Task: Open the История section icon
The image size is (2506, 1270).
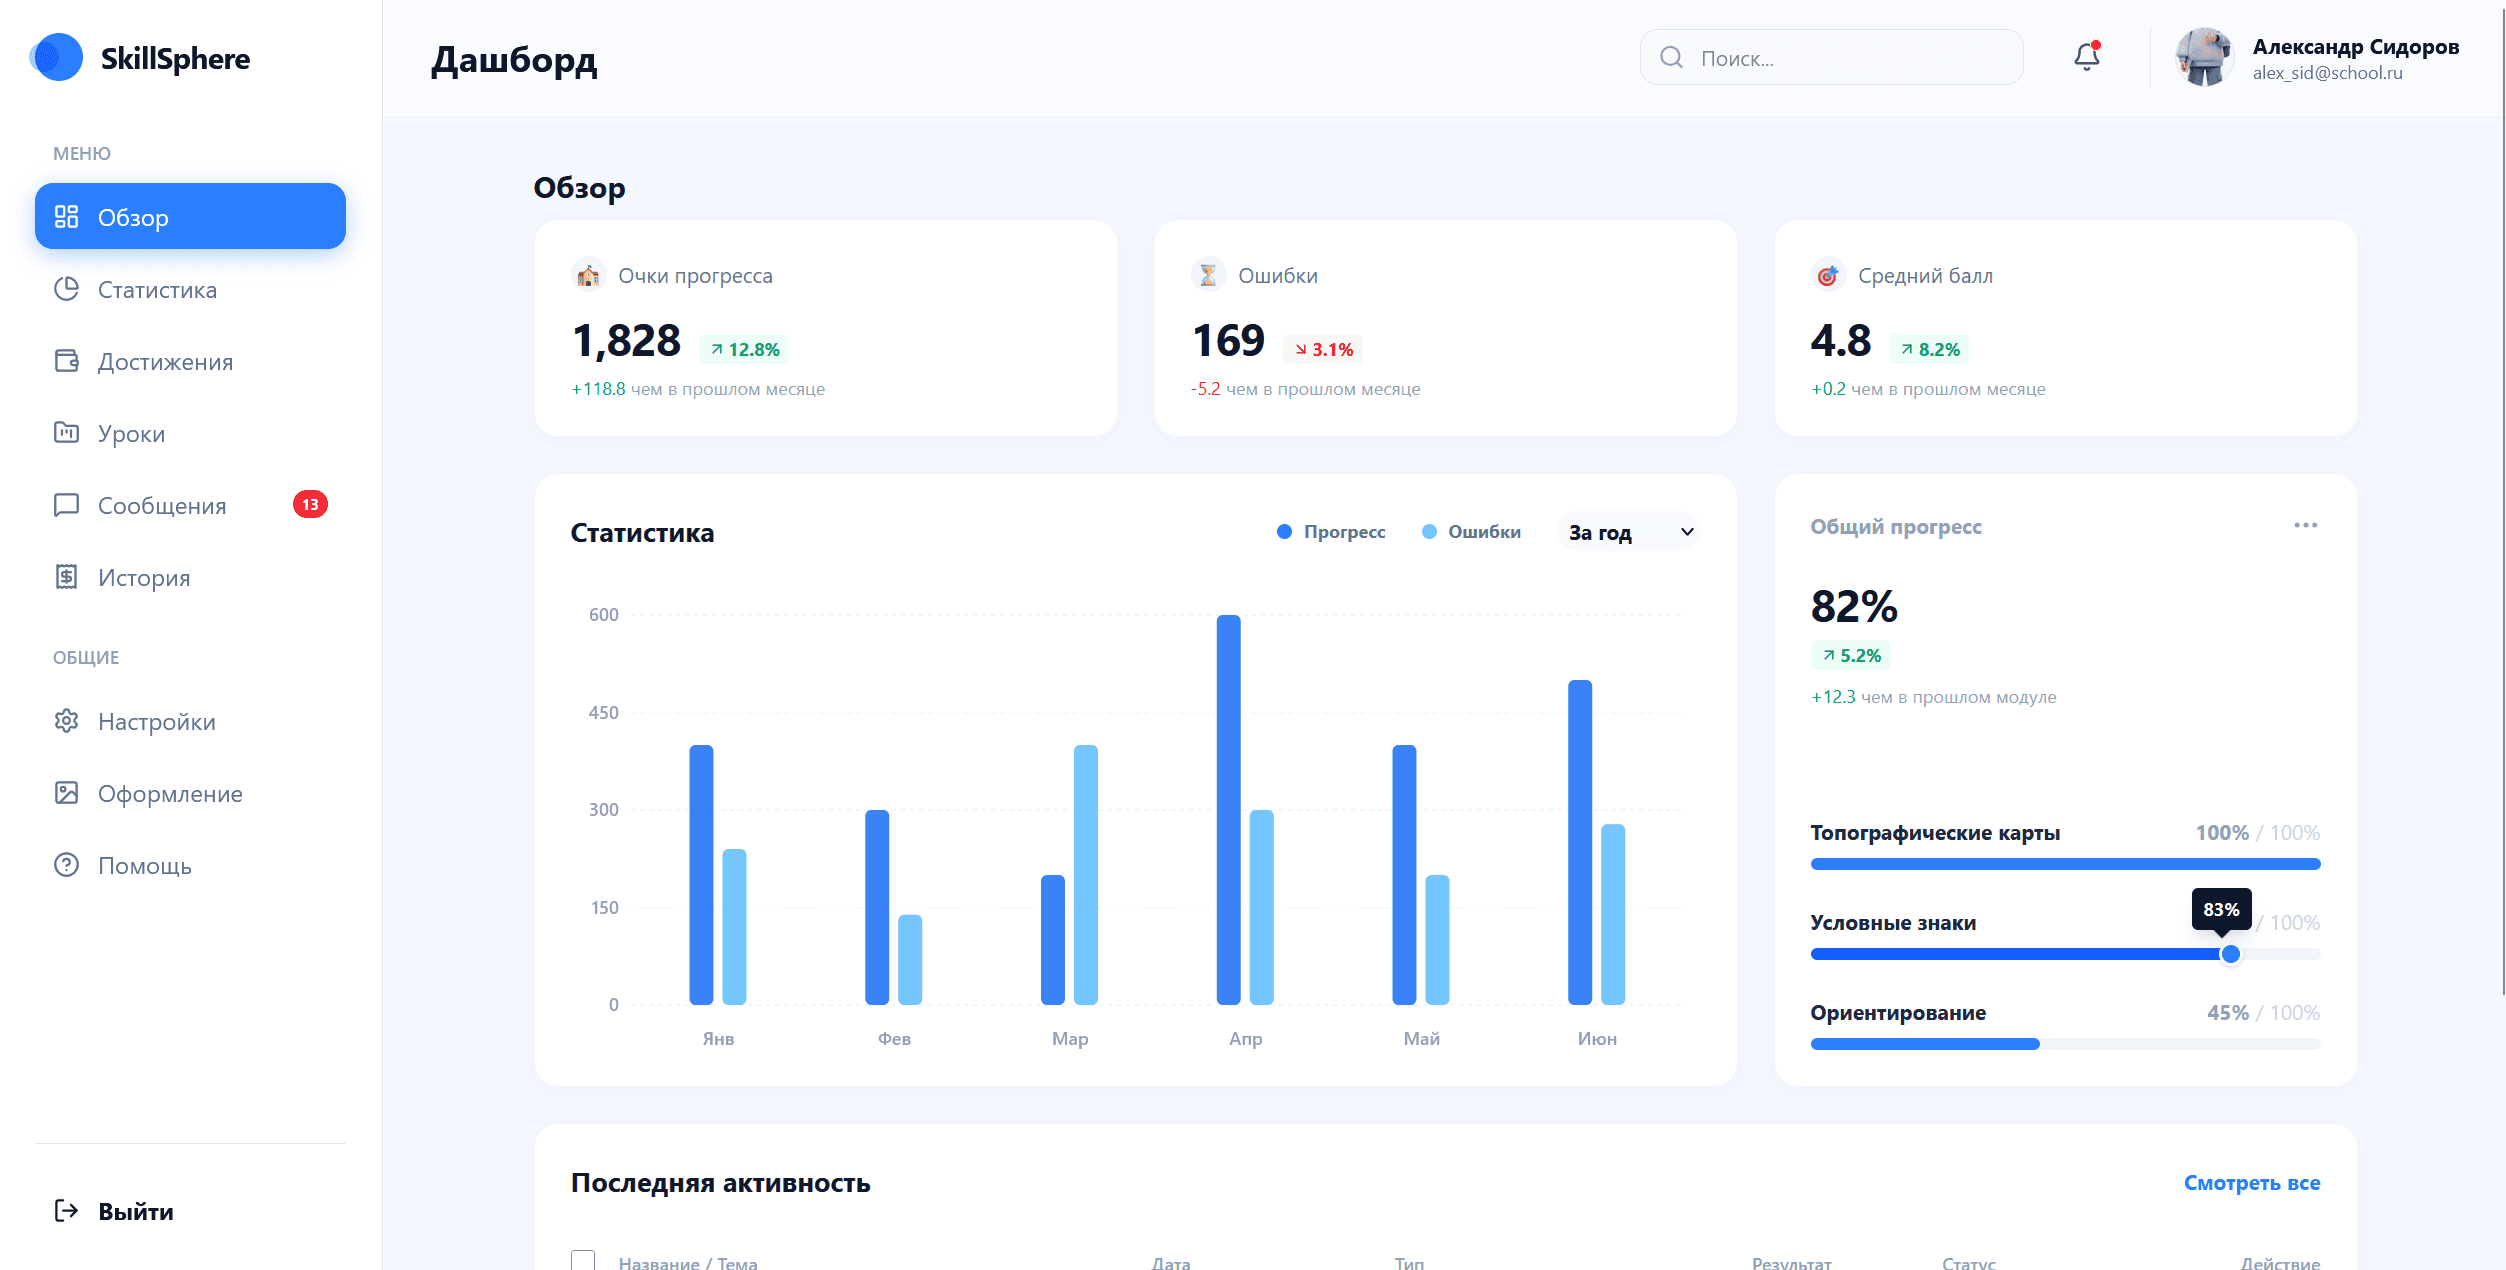Action: (66, 577)
